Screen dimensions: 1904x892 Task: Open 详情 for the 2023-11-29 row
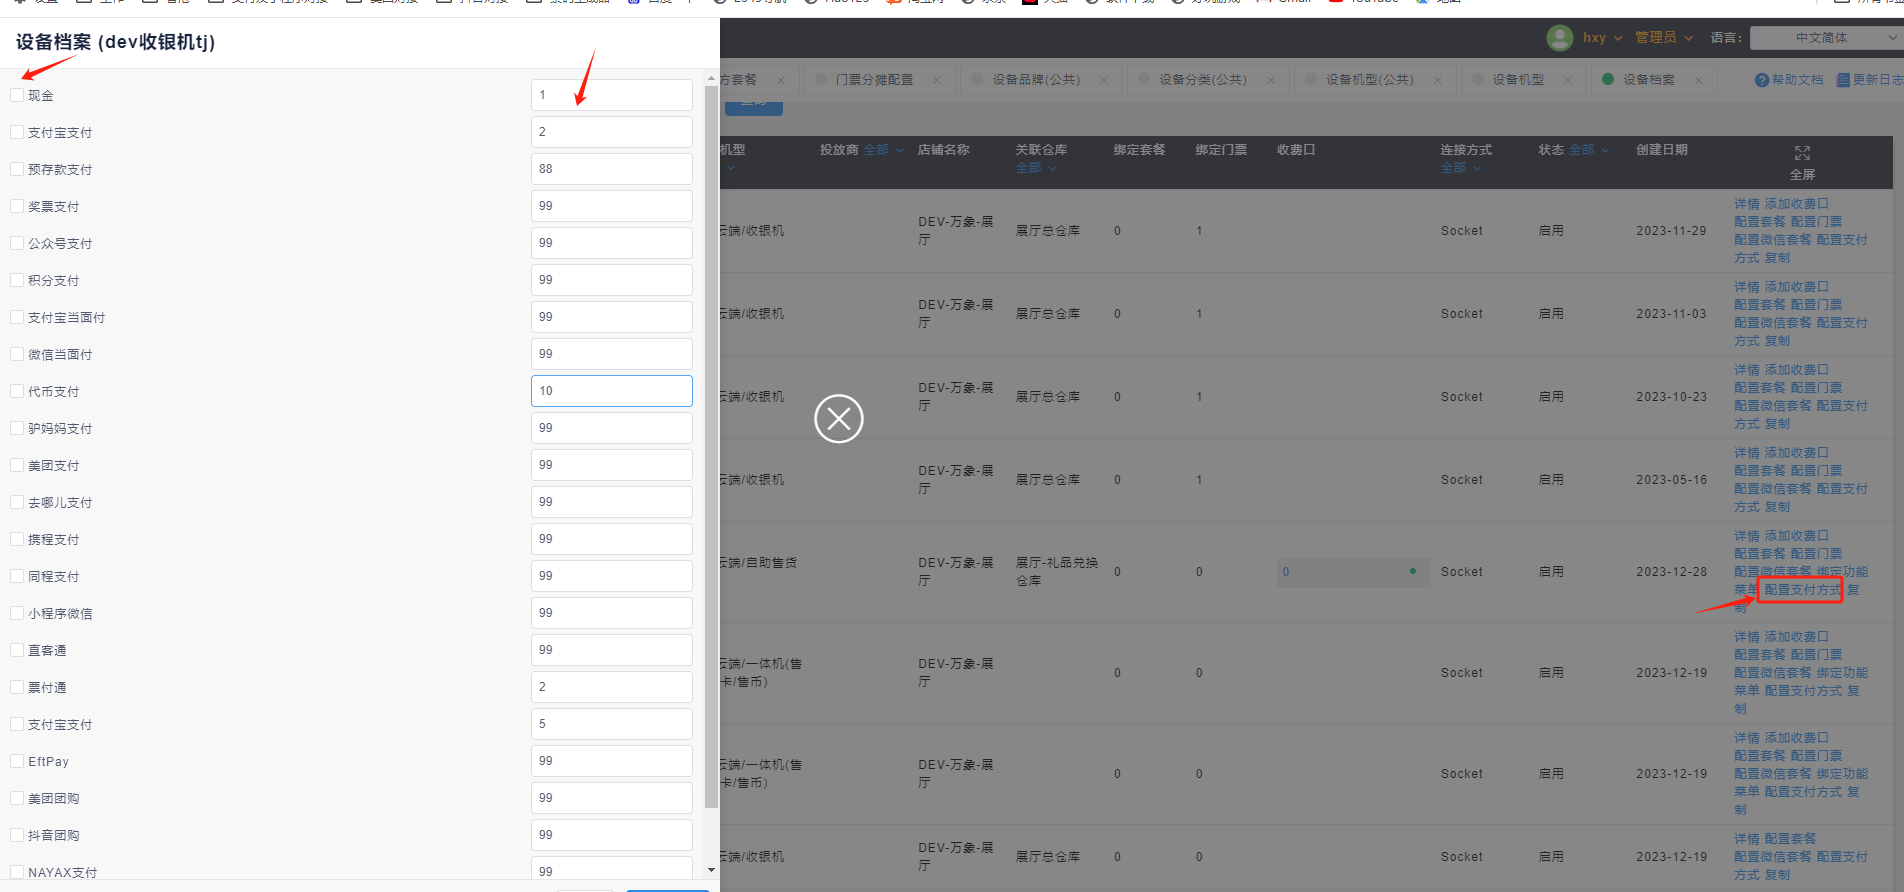click(x=1747, y=204)
